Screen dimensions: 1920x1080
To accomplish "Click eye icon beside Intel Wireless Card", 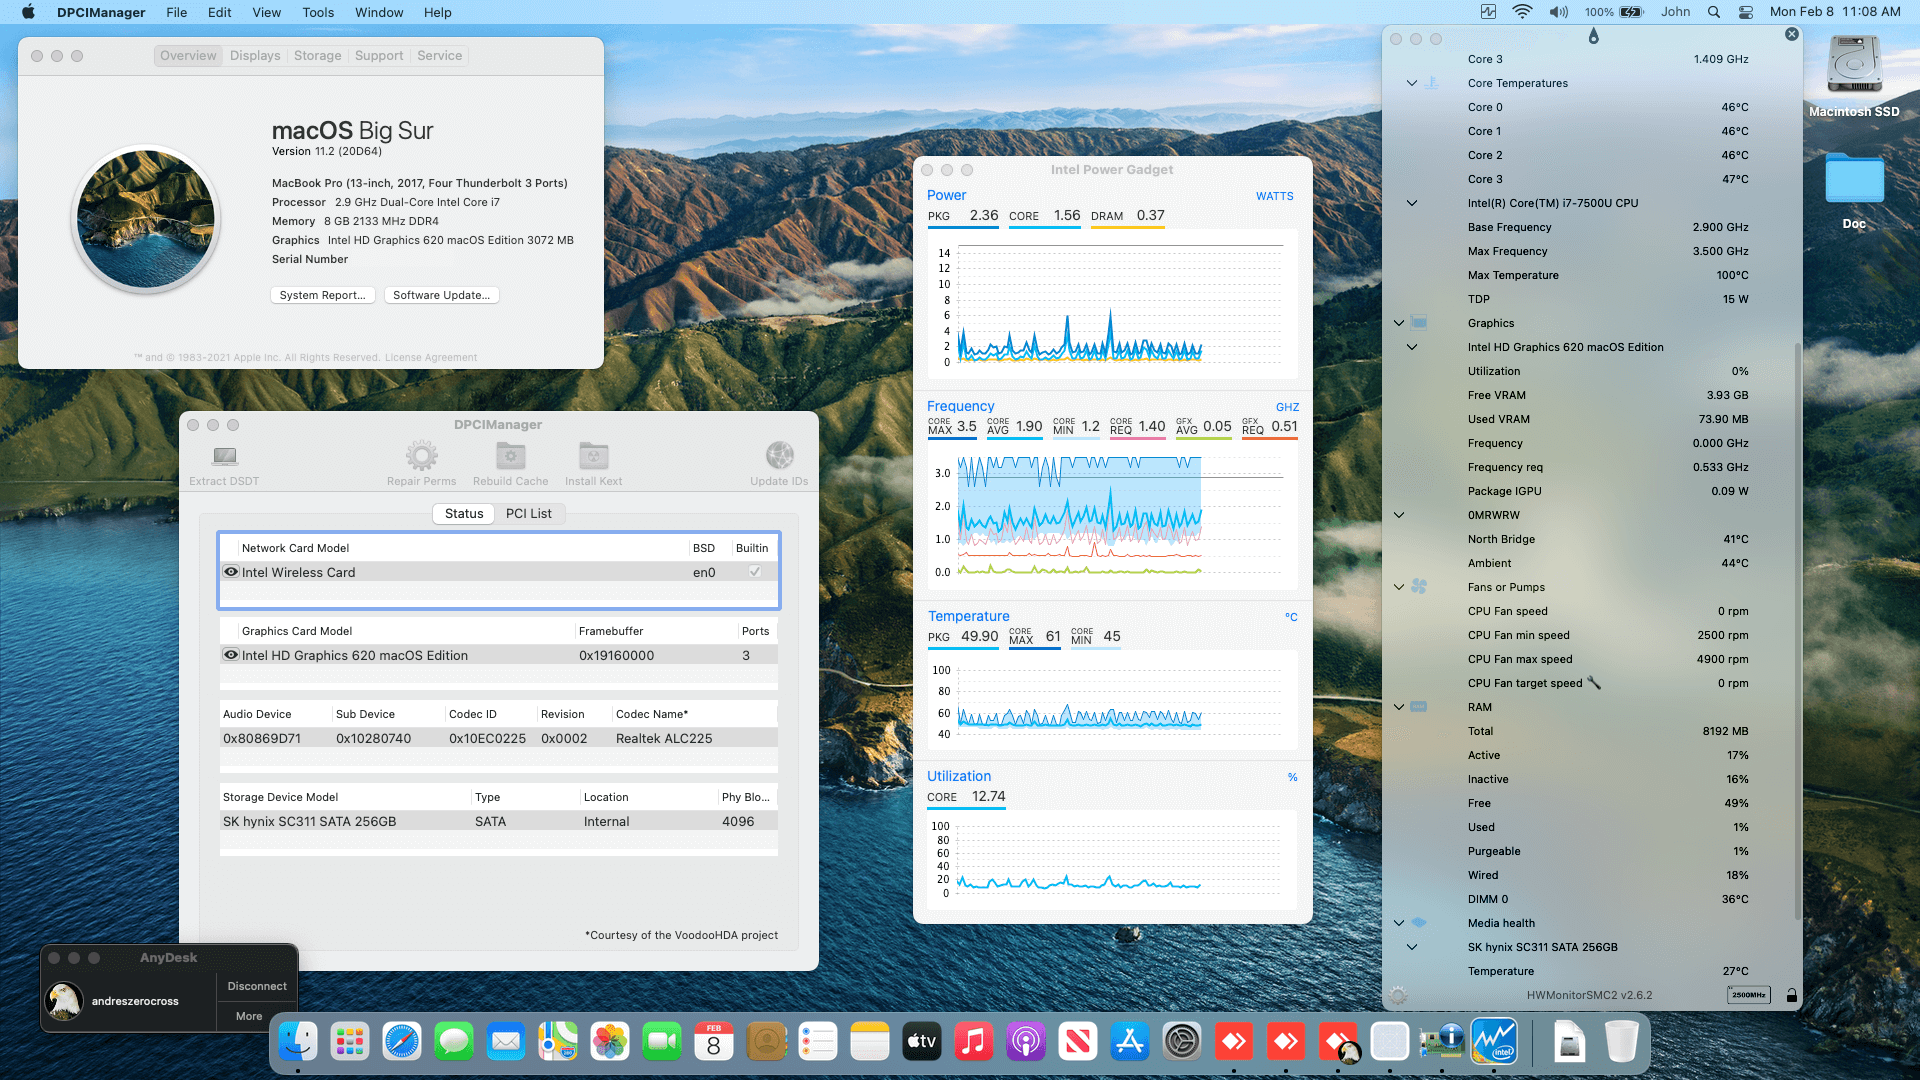I will (231, 572).
